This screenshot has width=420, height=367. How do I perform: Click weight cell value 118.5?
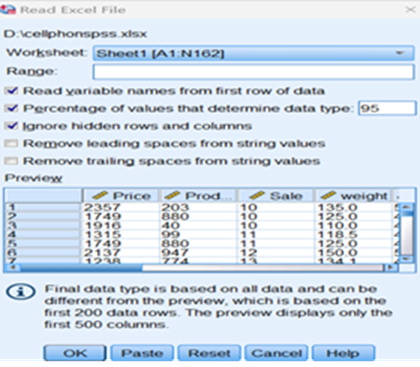337,234
